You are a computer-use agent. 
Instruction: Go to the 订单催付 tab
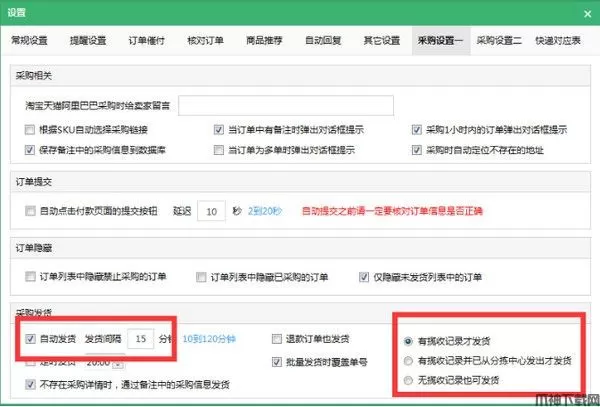[x=147, y=40]
